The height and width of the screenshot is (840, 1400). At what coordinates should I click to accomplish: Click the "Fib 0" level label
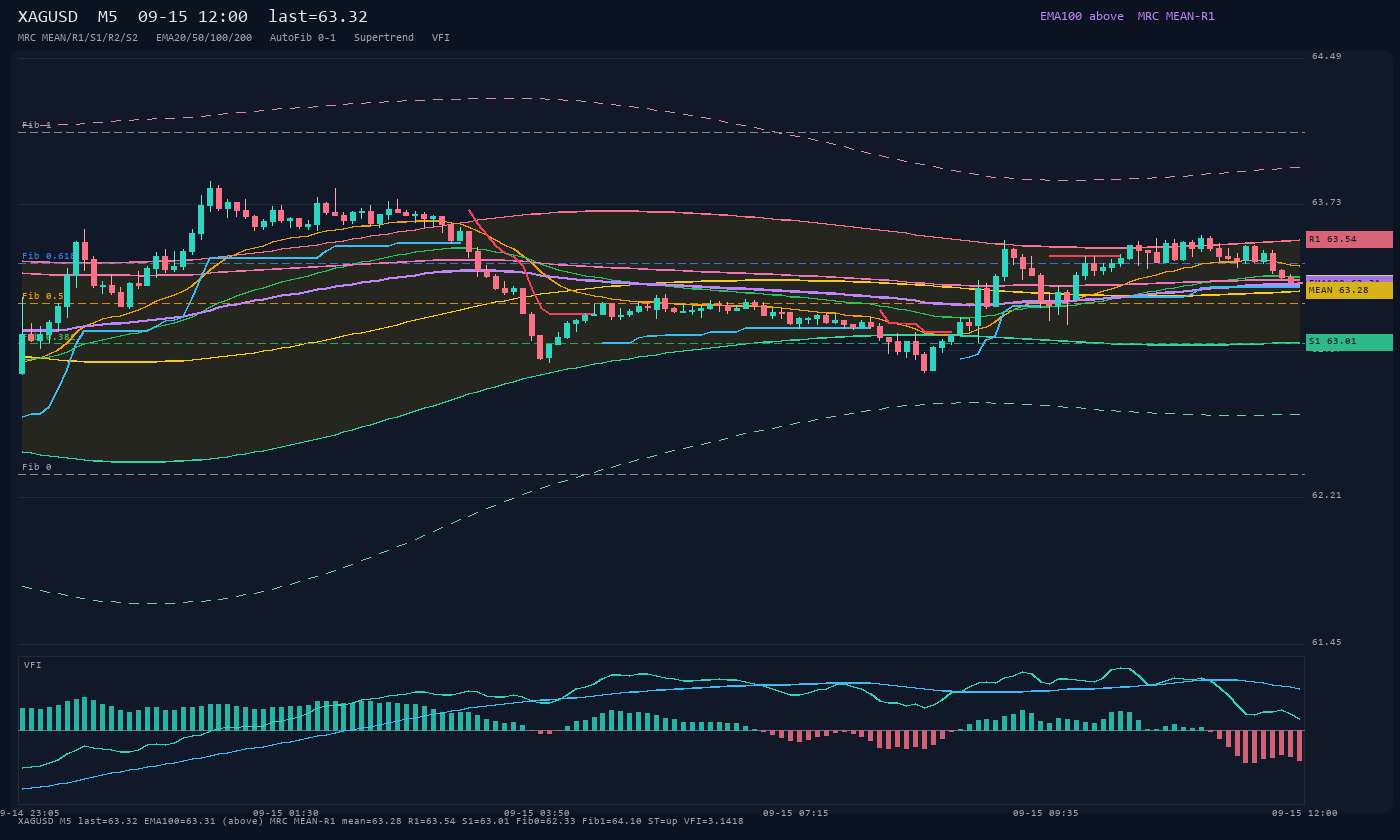pos(37,467)
